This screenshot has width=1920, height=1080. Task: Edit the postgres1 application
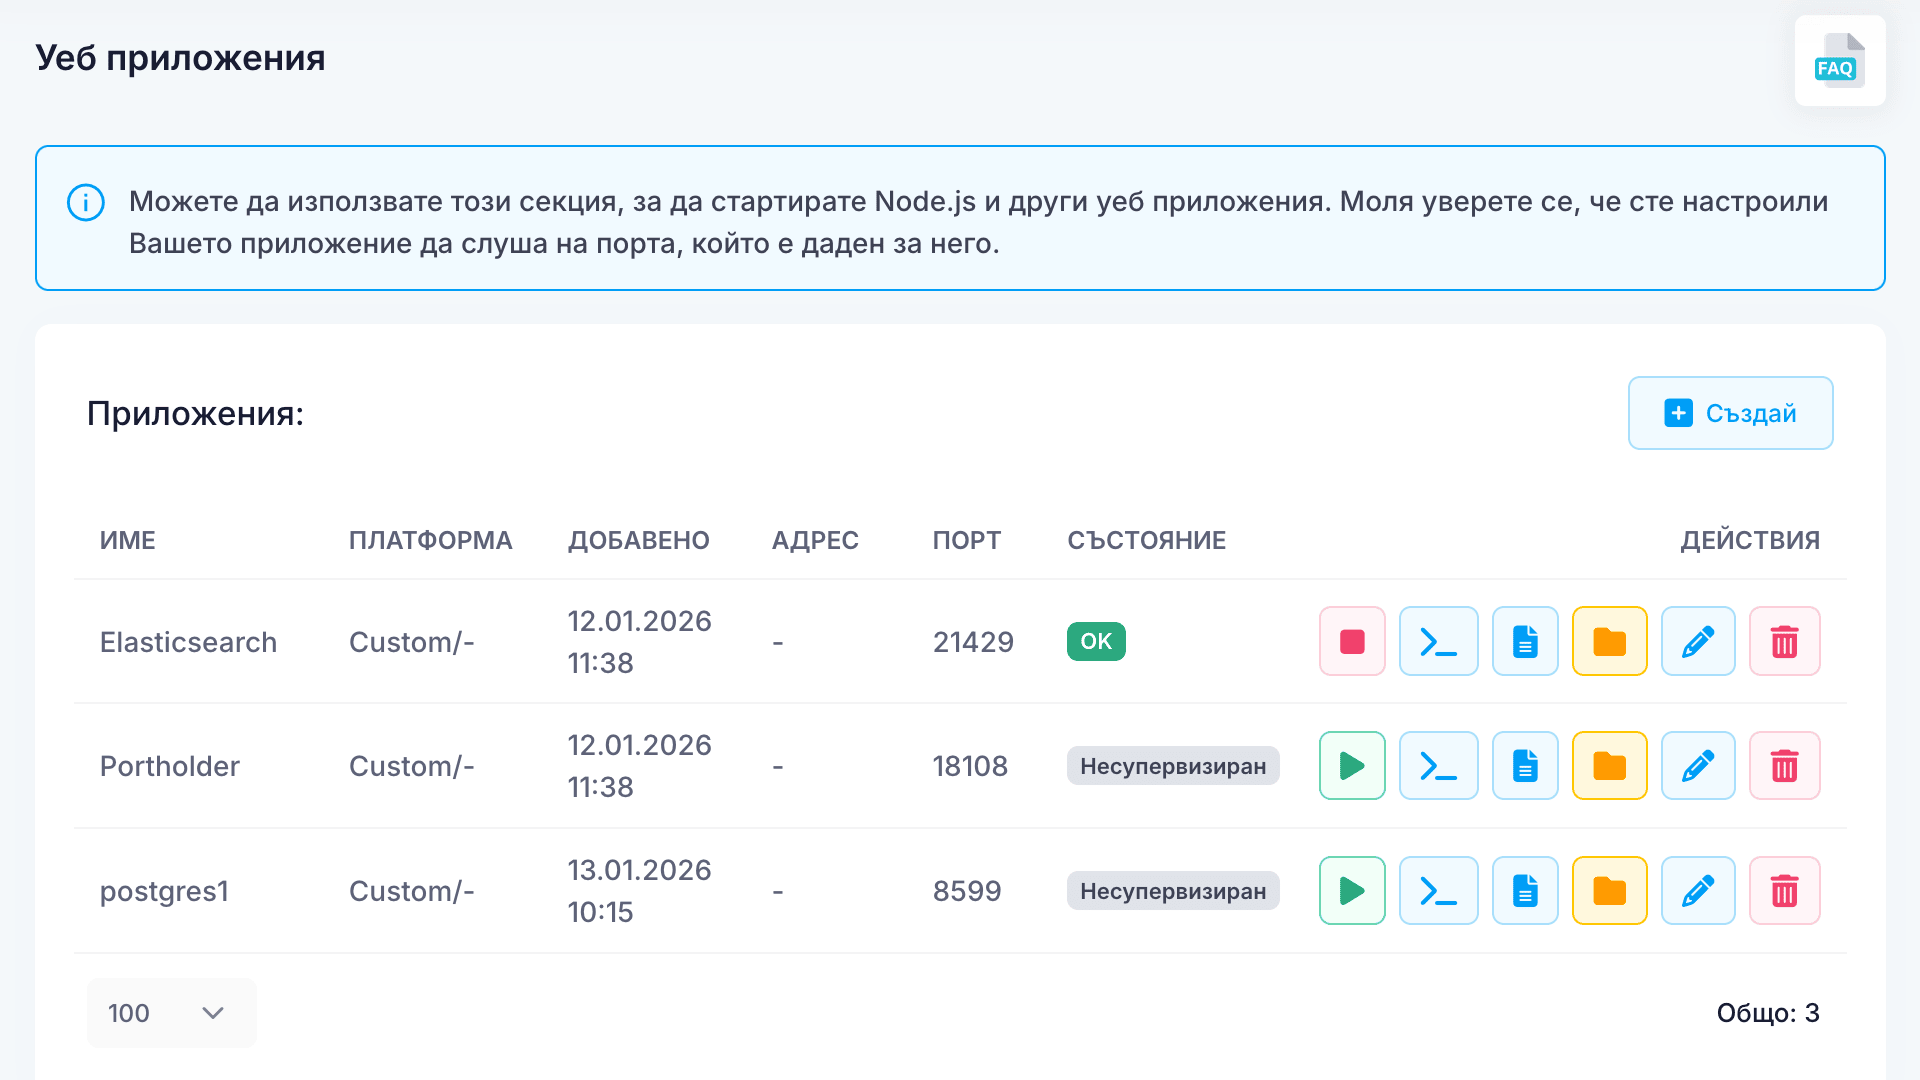click(1698, 891)
